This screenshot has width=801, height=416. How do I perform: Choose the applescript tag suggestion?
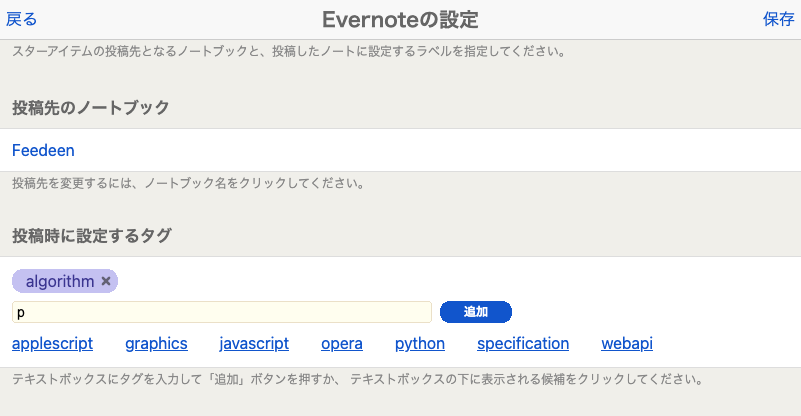[53, 343]
